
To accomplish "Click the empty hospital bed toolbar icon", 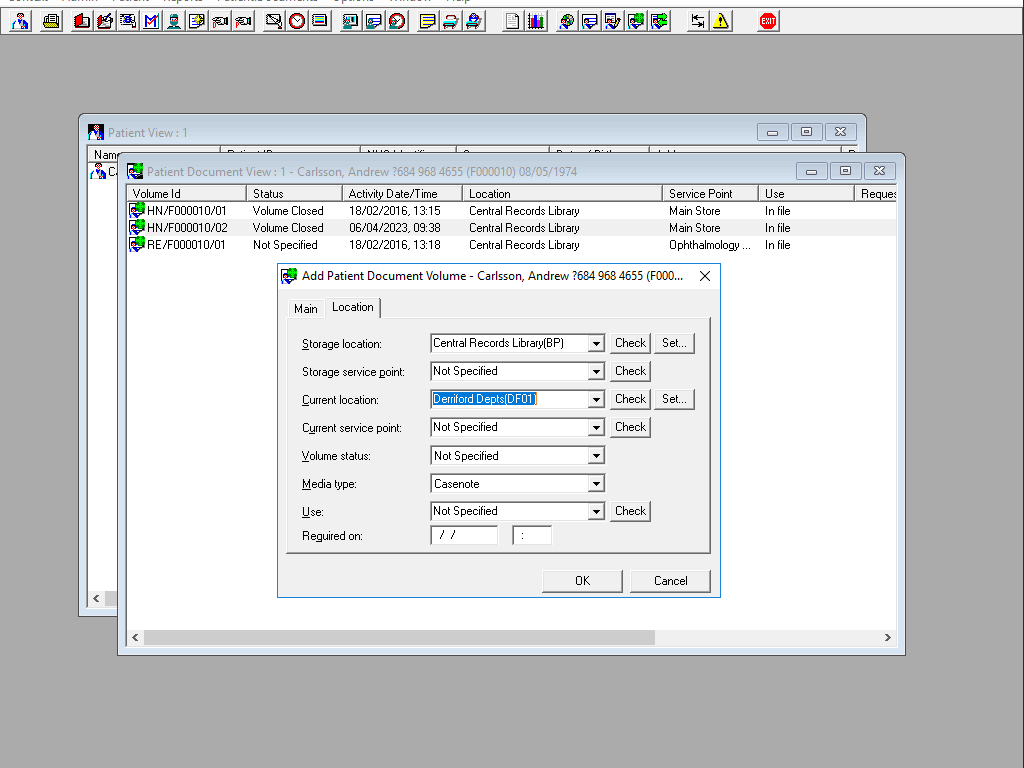I will [x=451, y=22].
